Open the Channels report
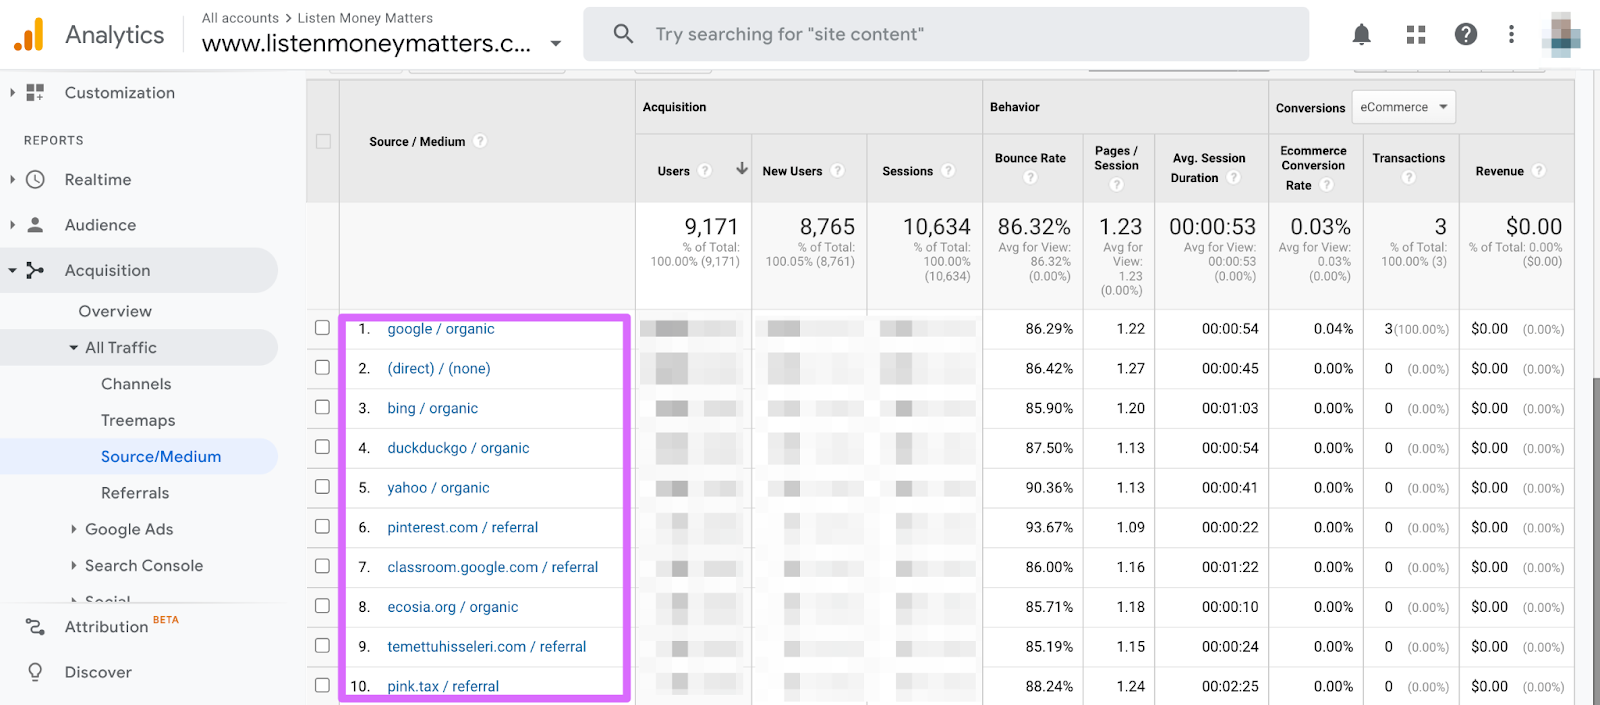The width and height of the screenshot is (1600, 705). [x=136, y=384]
